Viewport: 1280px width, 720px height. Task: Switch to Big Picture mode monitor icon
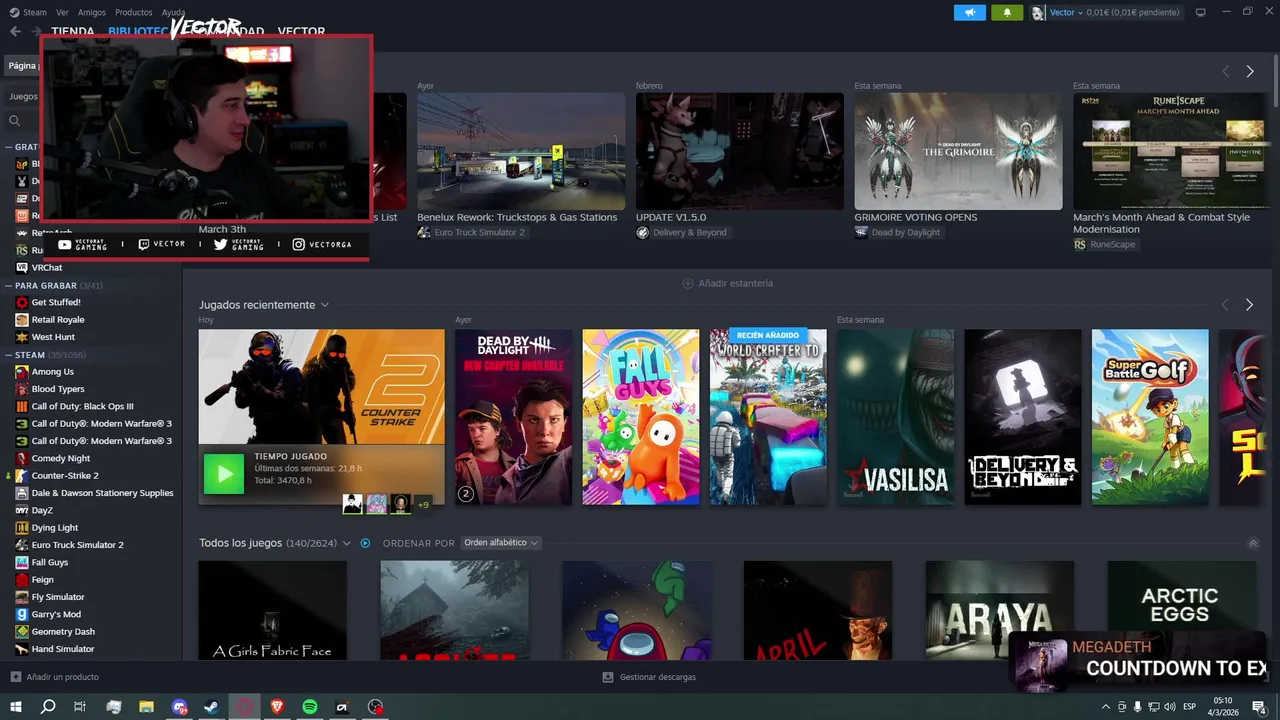1201,12
